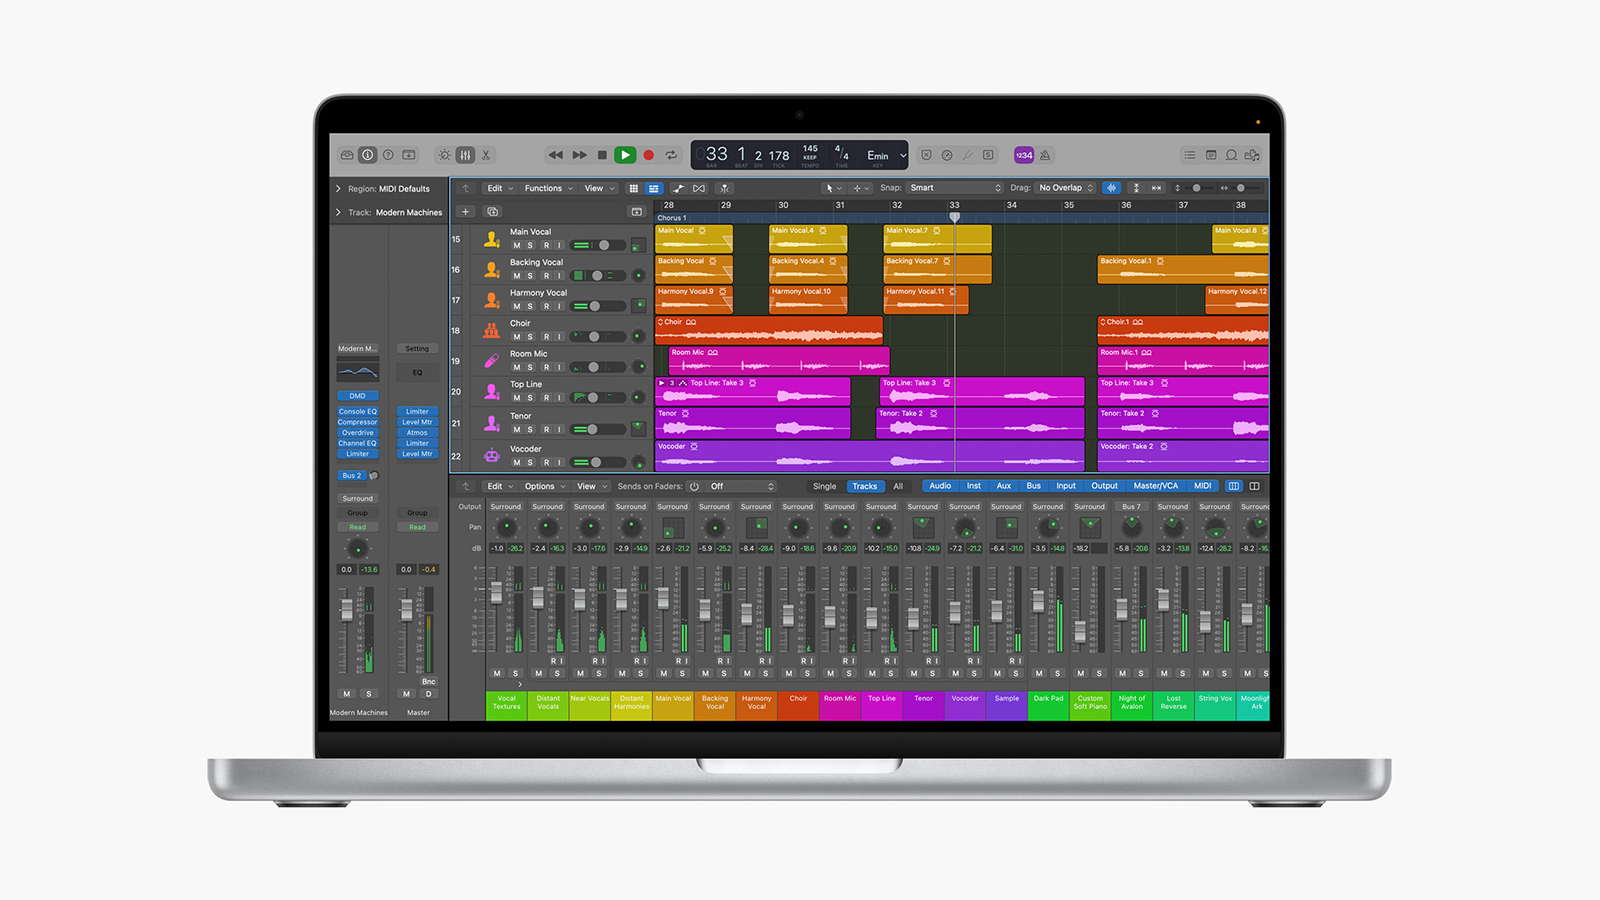Open the Loop Browser icon
Screen dimensions: 1600x900
pyautogui.click(x=1231, y=155)
